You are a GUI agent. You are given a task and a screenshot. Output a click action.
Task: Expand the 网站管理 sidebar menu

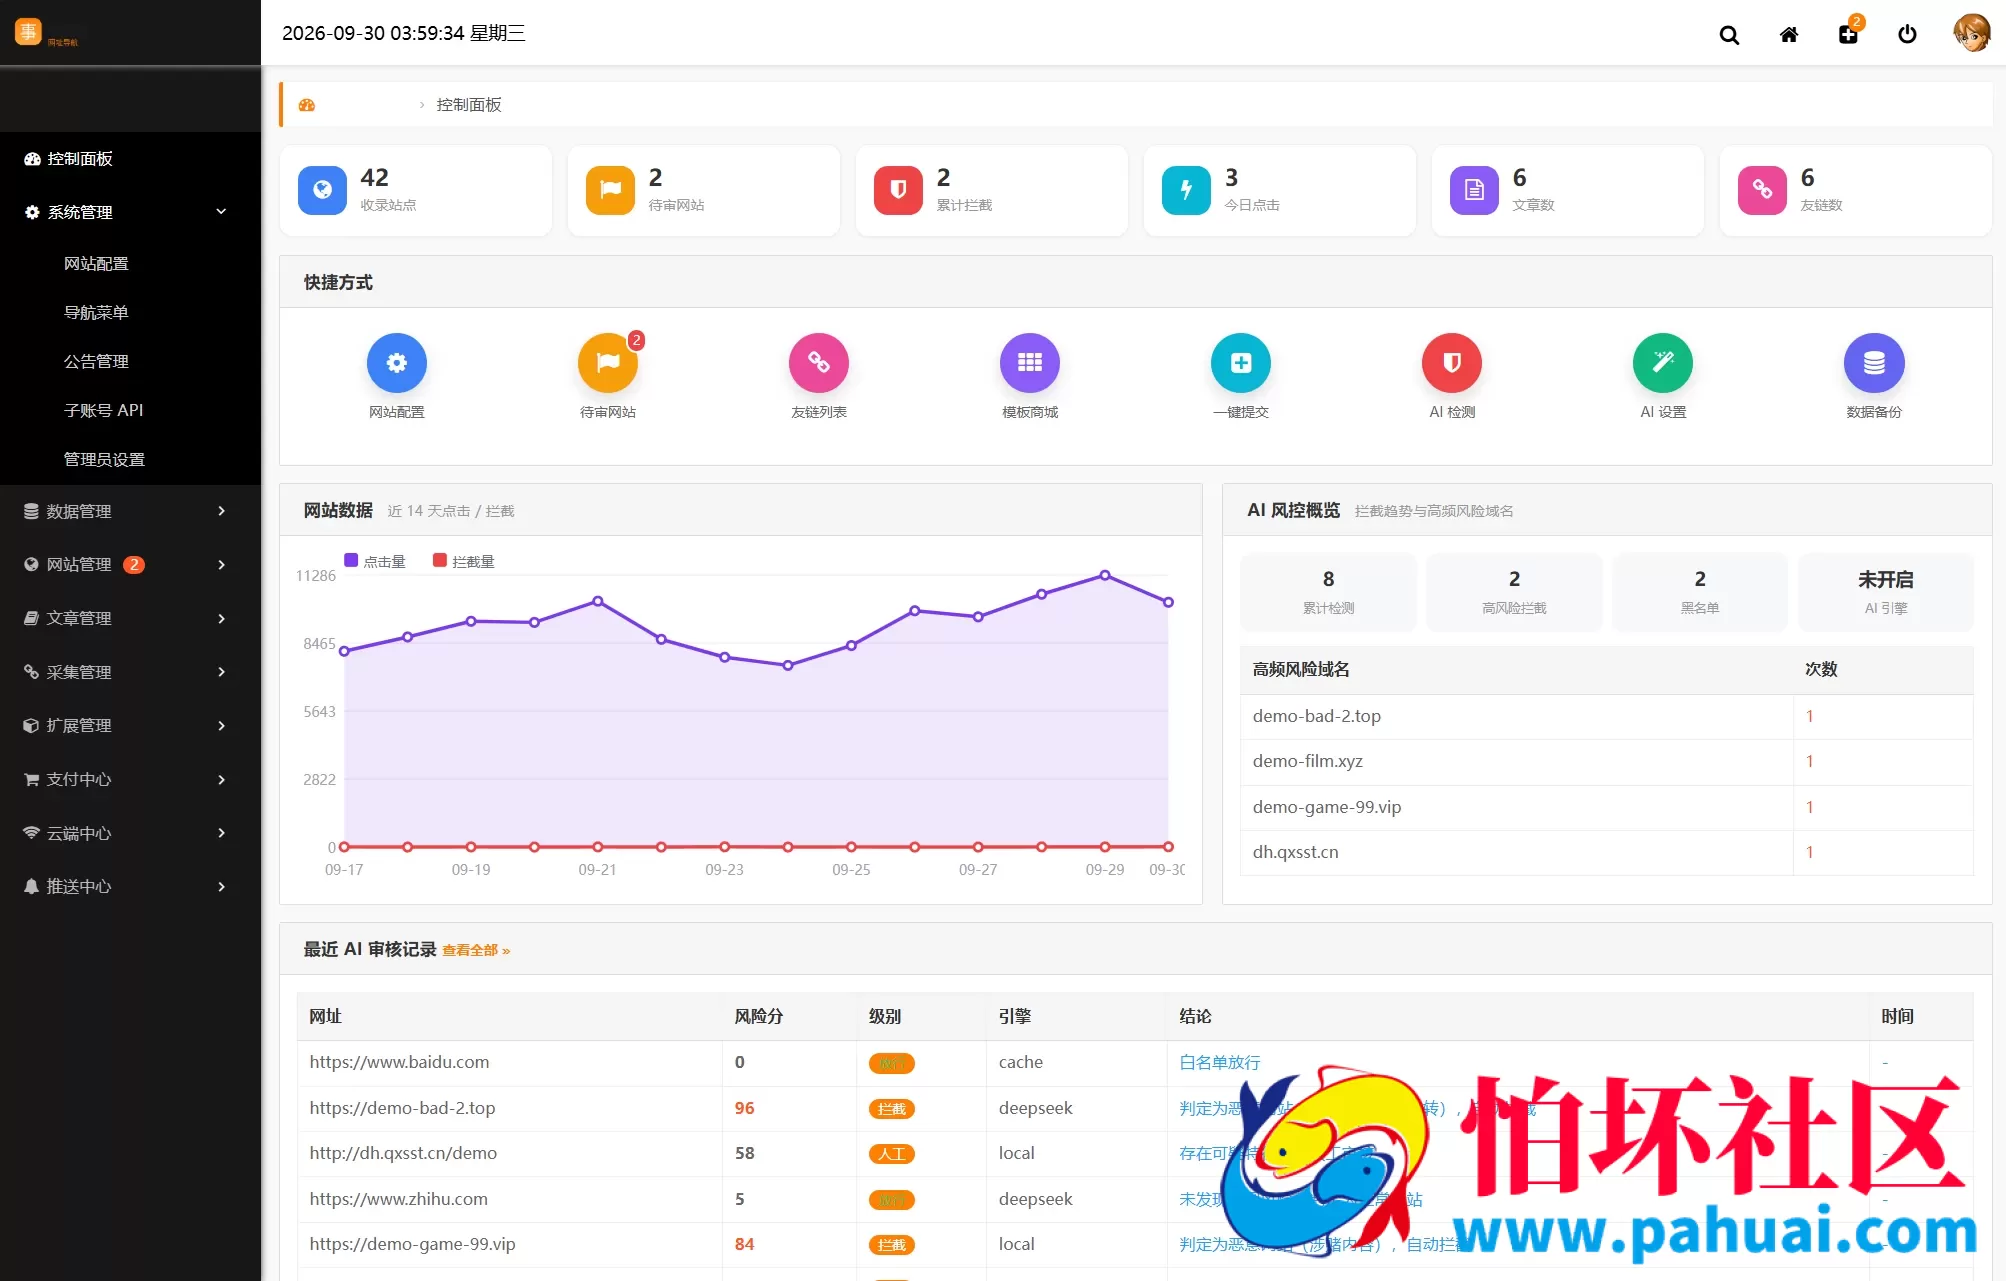(130, 565)
